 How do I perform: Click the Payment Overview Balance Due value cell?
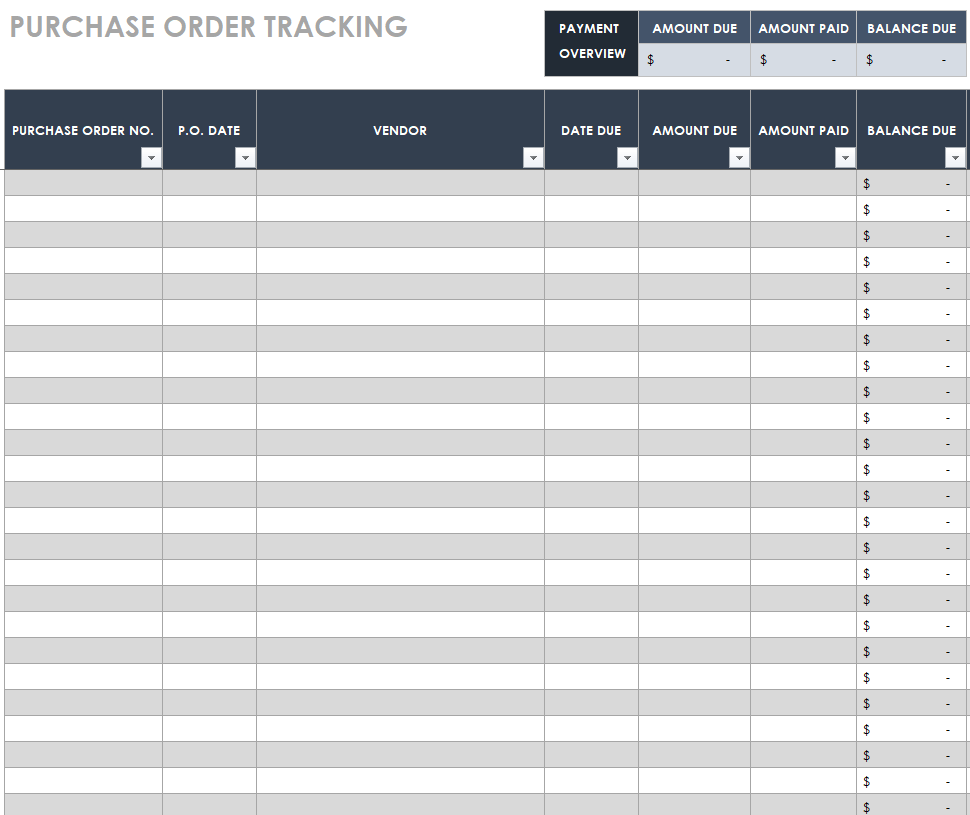[x=911, y=60]
